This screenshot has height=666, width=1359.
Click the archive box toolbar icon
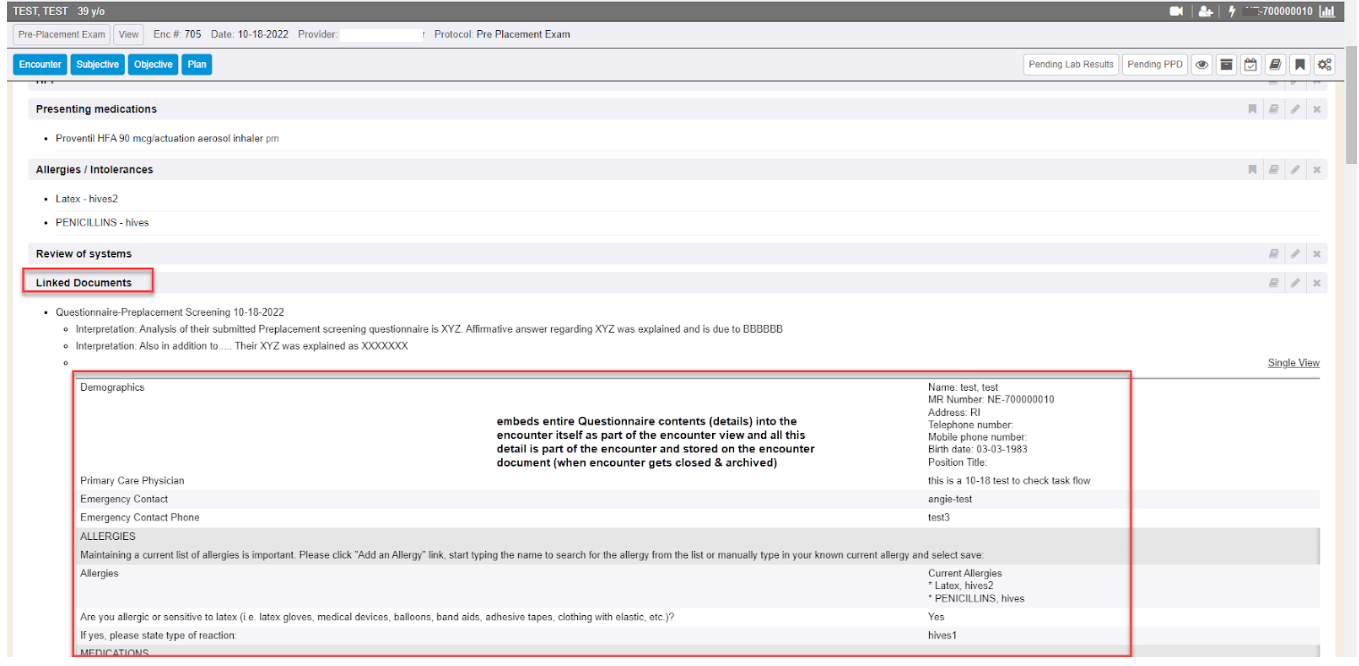(1226, 65)
